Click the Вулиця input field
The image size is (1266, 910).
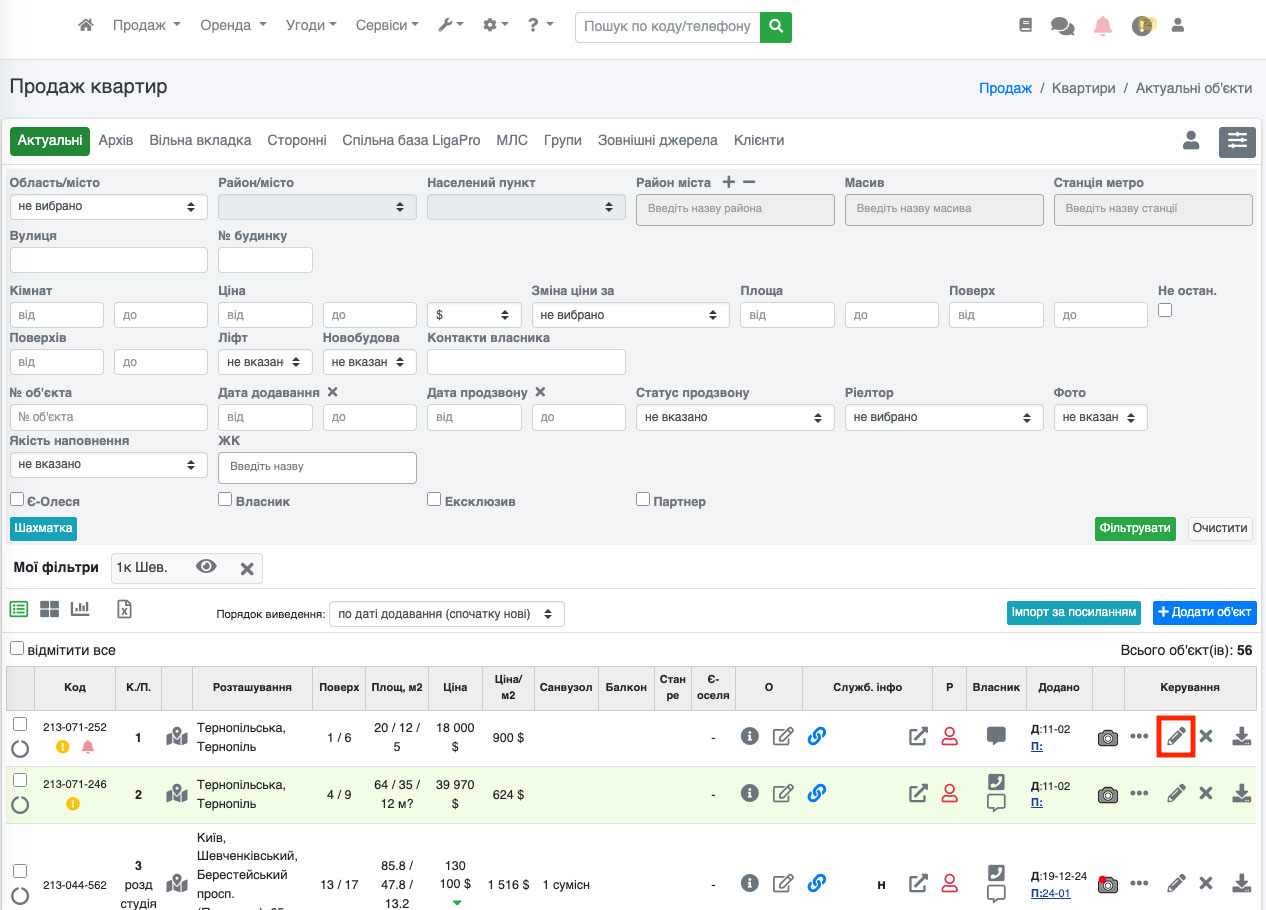tap(108, 260)
